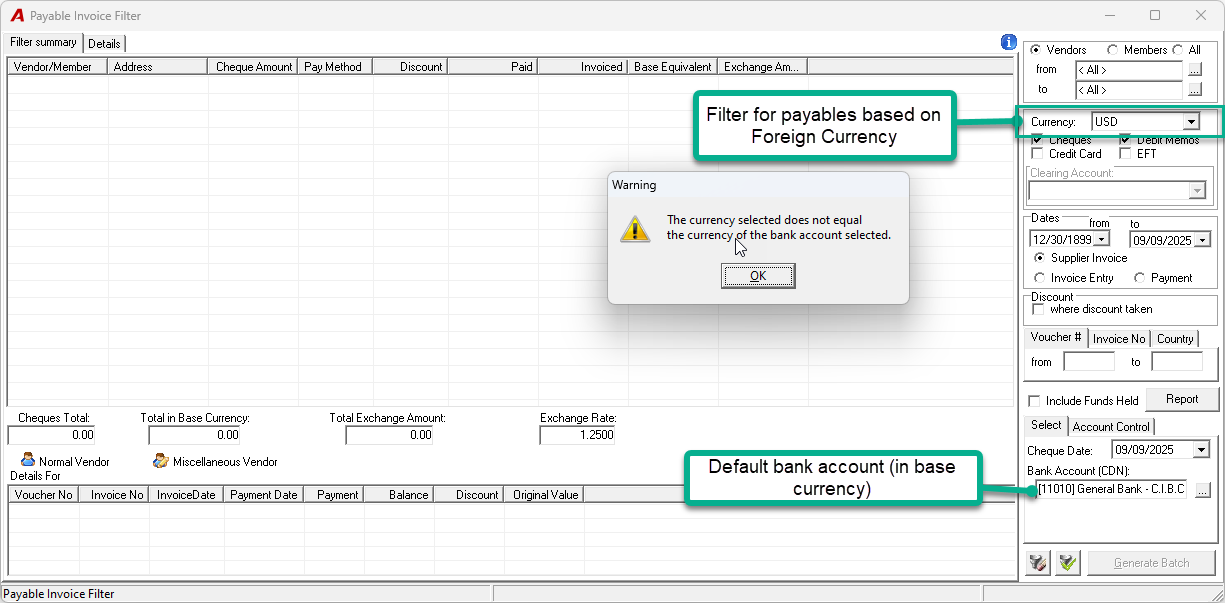The height and width of the screenshot is (603, 1225).
Task: Select the Vendors radio button
Action: click(x=1035, y=50)
